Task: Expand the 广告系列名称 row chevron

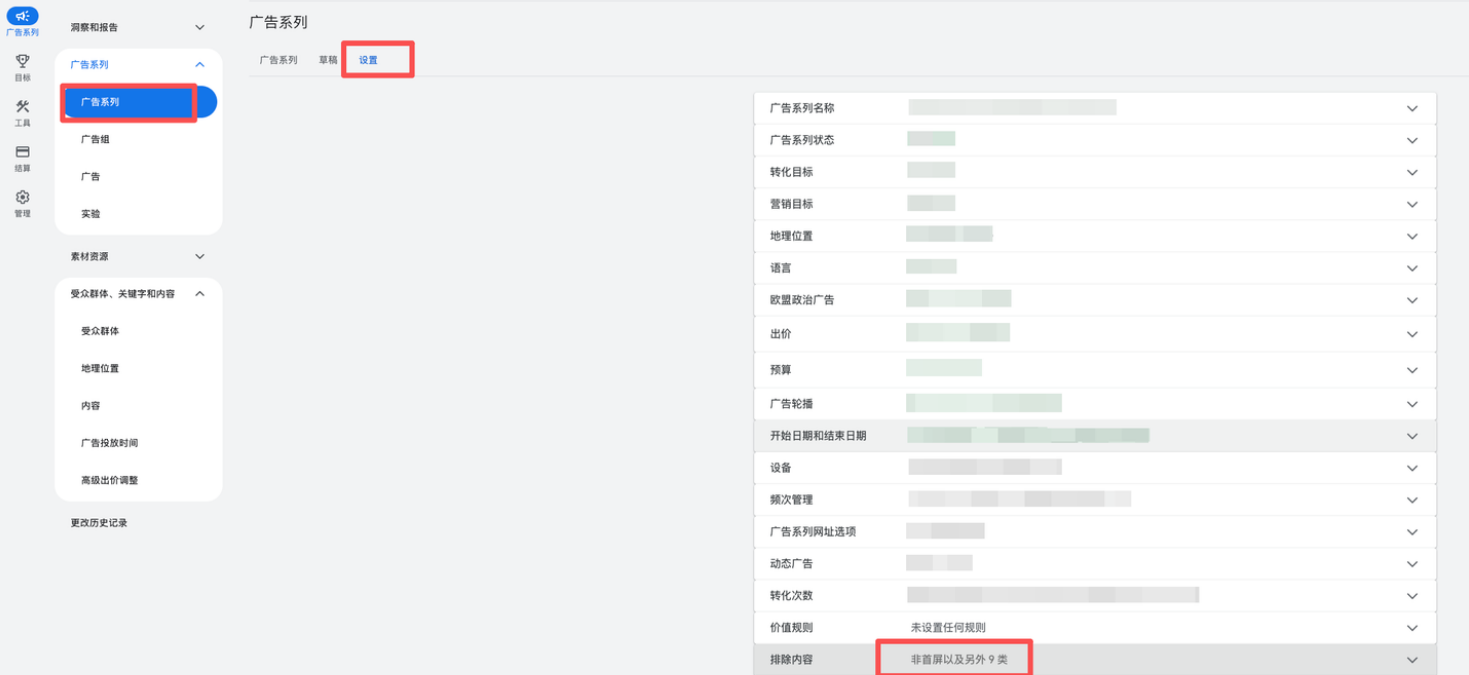Action: pos(1412,108)
